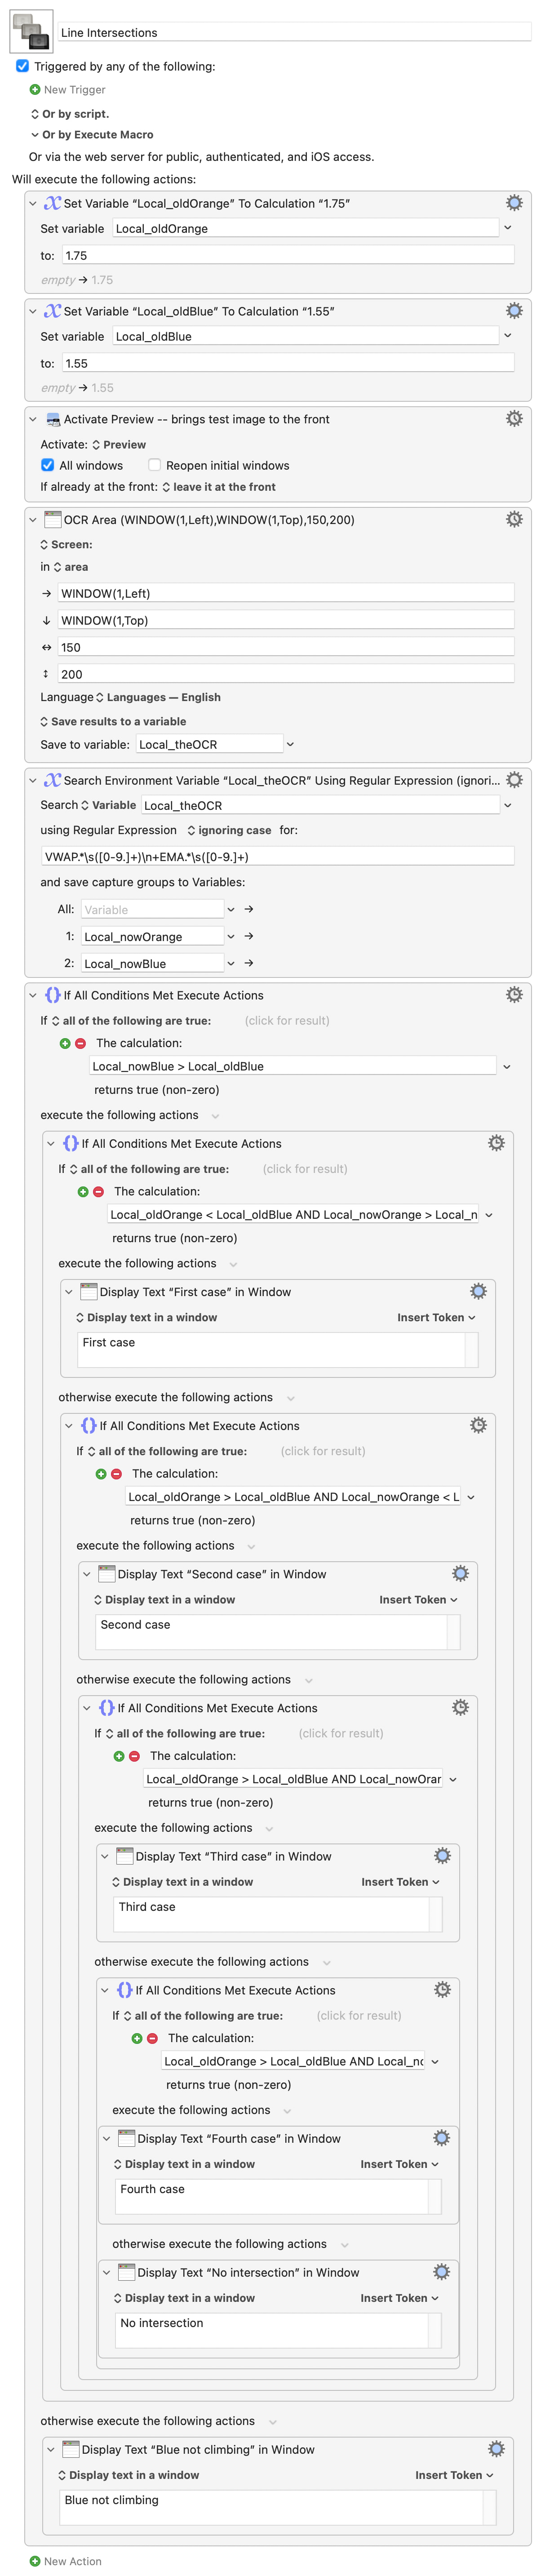
Task: Open gear menu for Display Text Fourth case action
Action: click(441, 2137)
